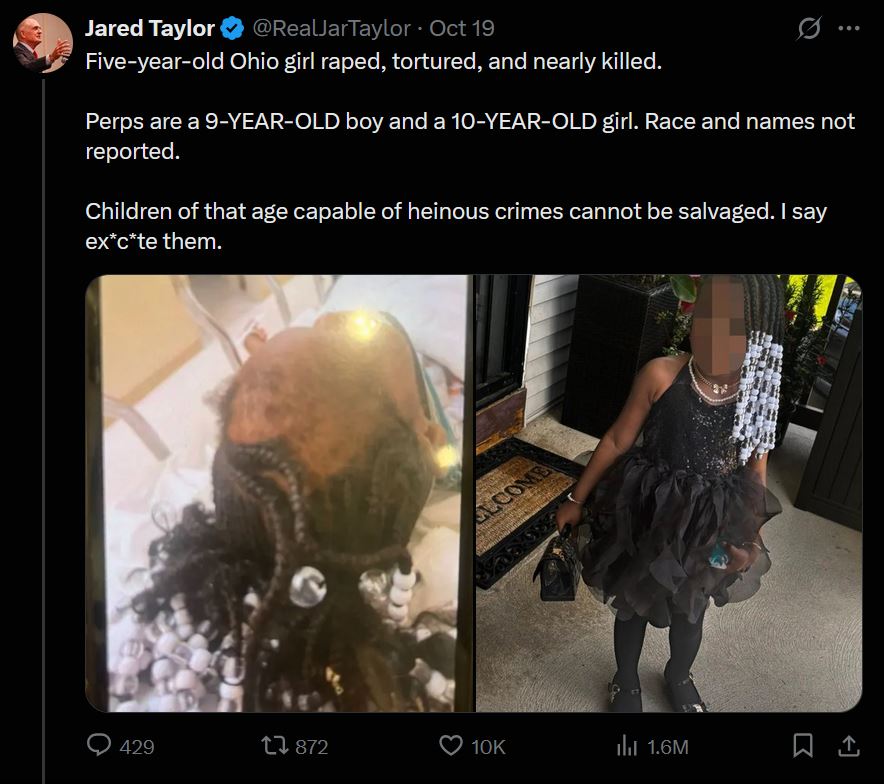
Task: Open the @RealJarTaylor handle link
Action: [x=332, y=28]
